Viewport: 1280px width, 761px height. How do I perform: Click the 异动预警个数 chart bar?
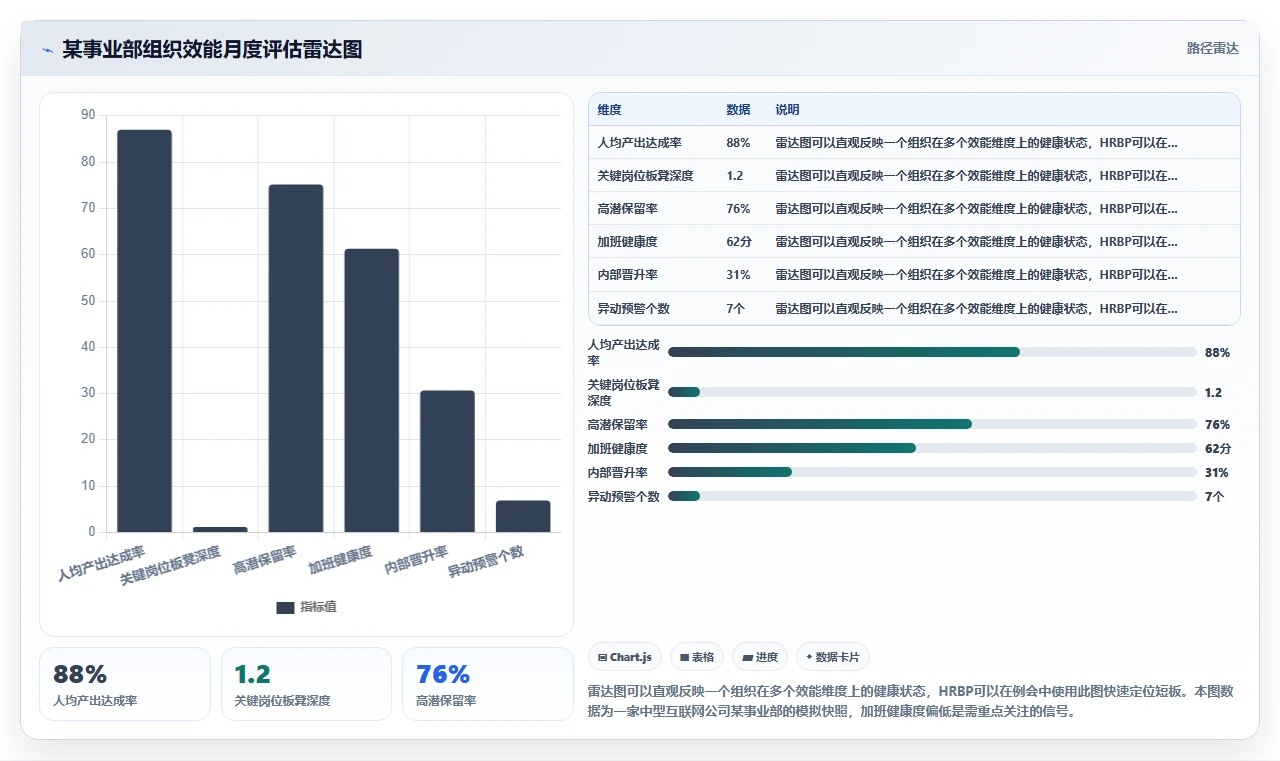(x=523, y=516)
